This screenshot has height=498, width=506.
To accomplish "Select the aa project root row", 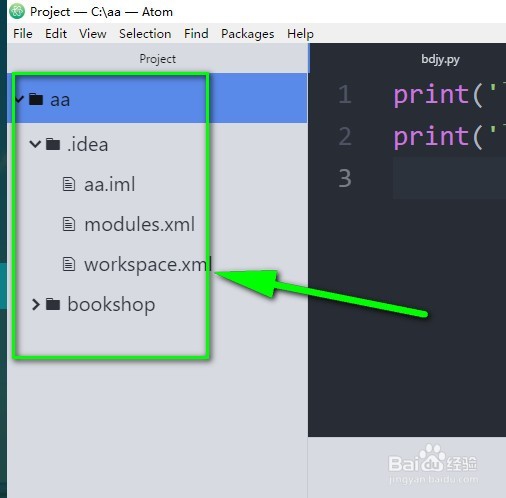I will tap(157, 98).
